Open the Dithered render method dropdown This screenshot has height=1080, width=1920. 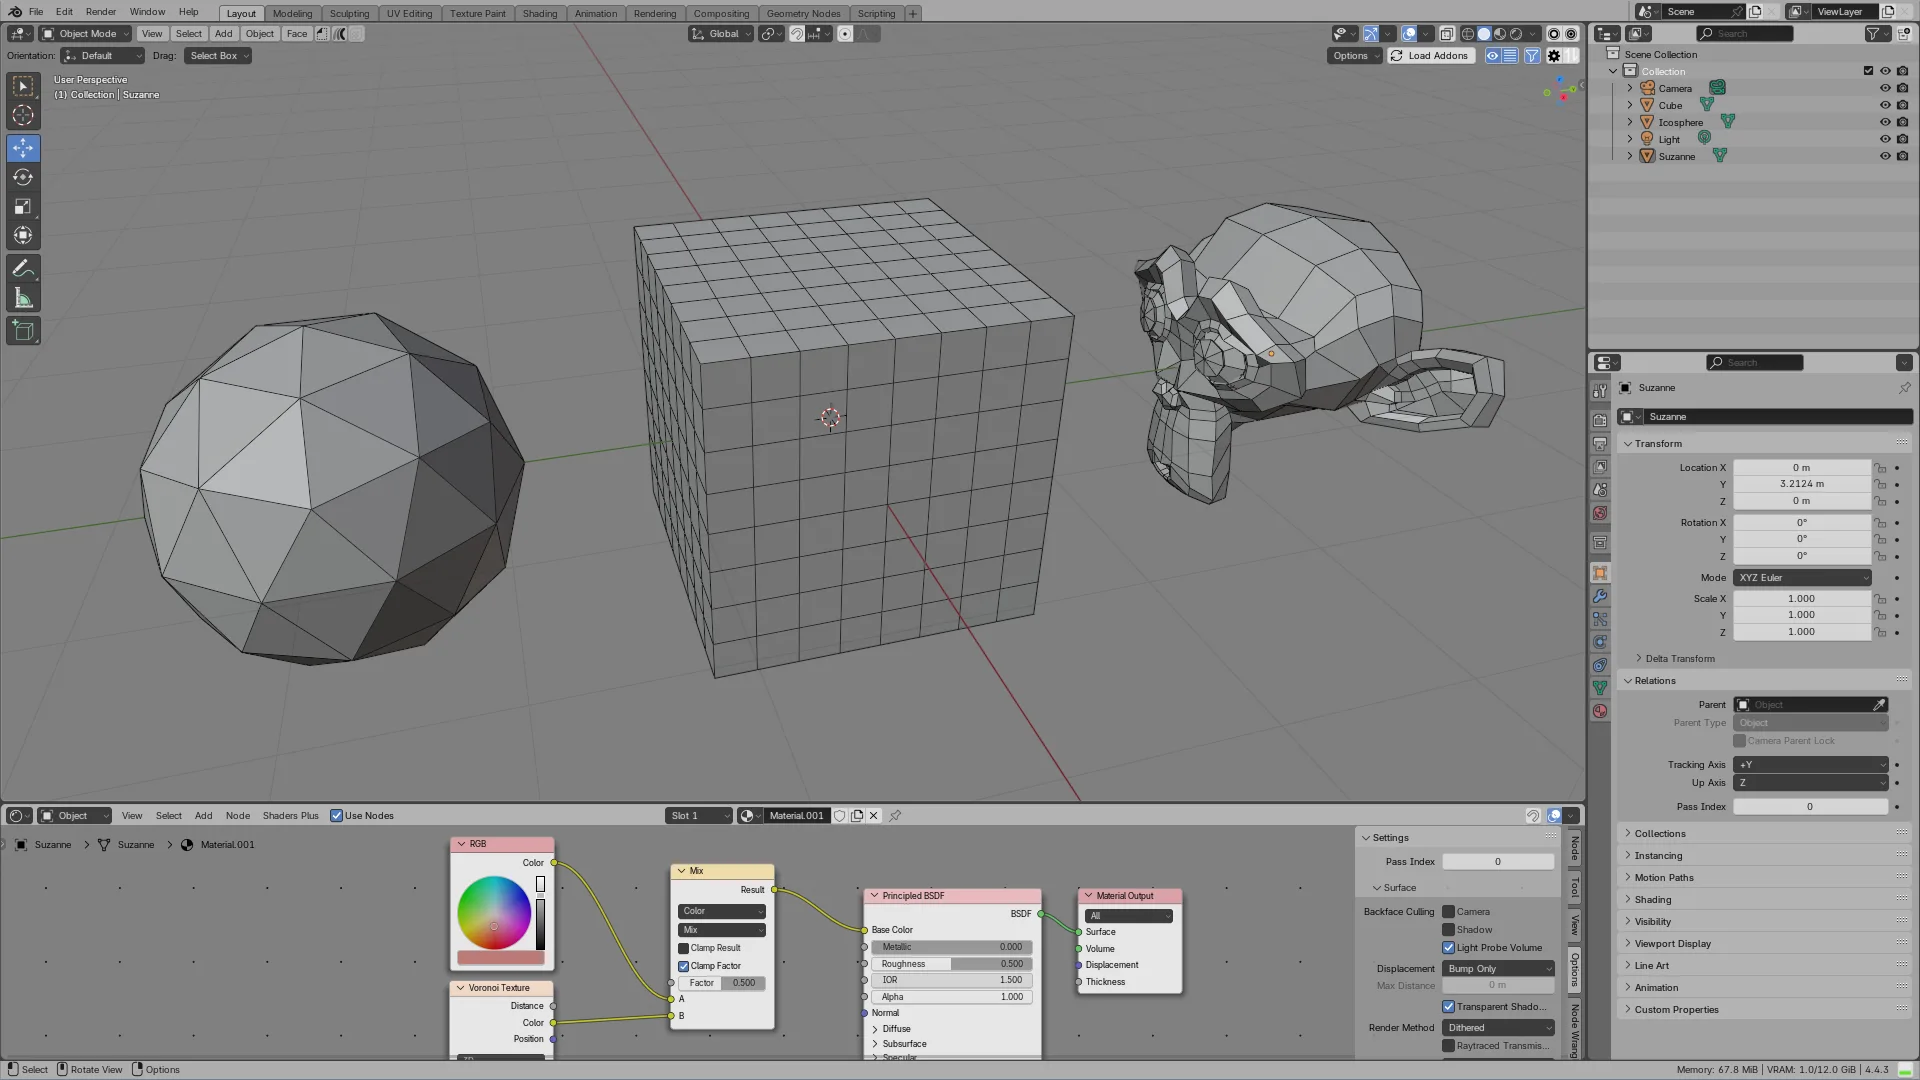pos(1498,1028)
